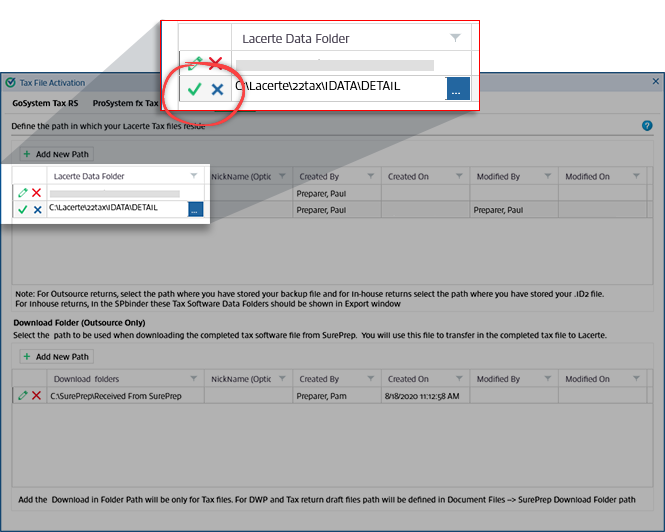Add New Path under Download Folder section
Image resolution: width=665 pixels, height=532 pixels.
coord(56,356)
